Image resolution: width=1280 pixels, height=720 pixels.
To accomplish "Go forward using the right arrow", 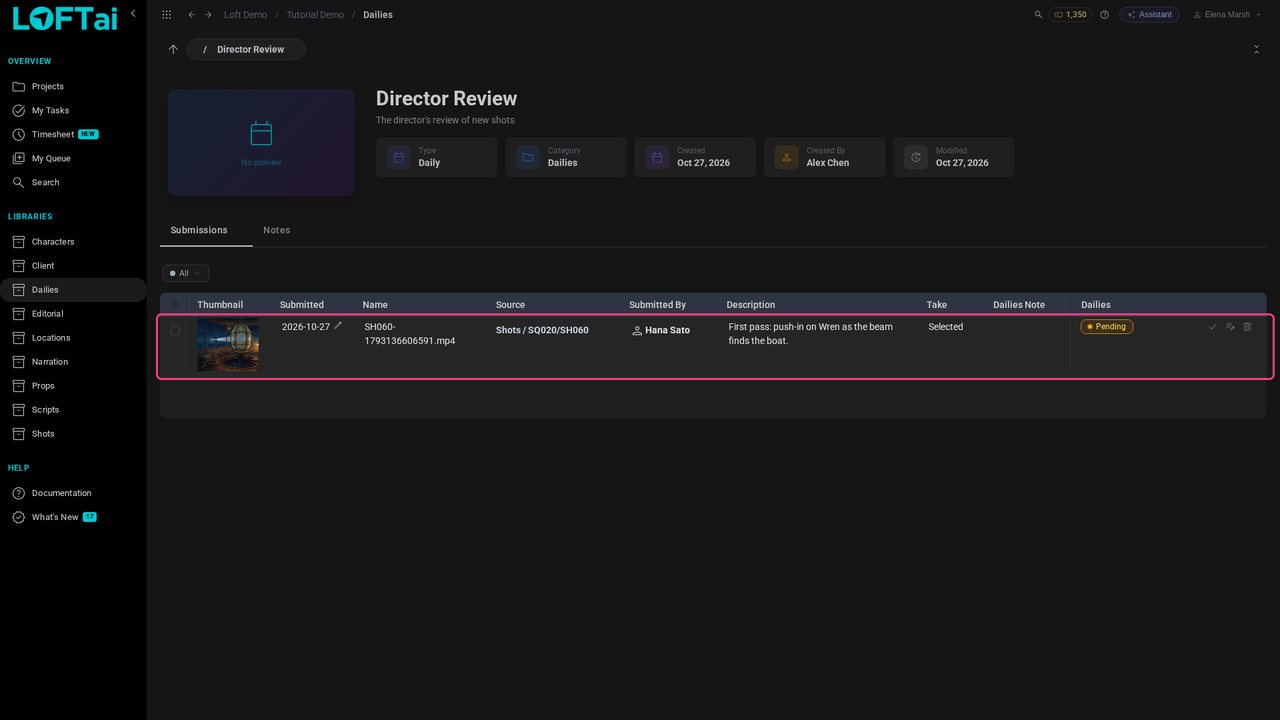I will pos(208,15).
